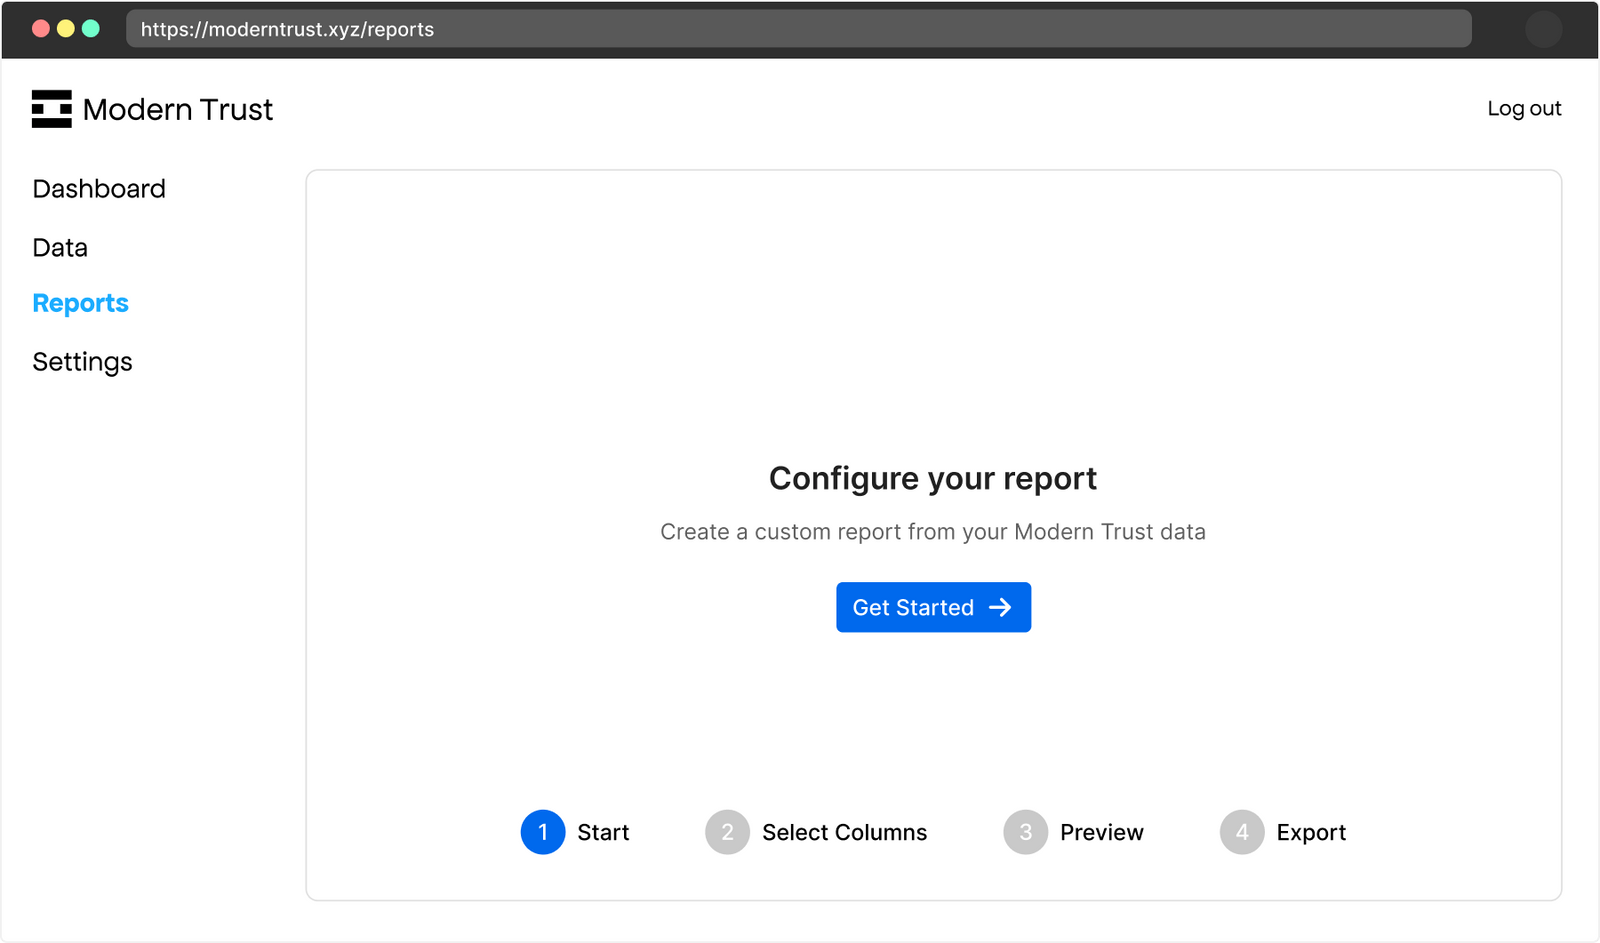1600x943 pixels.
Task: Open the Settings section
Action: point(82,361)
